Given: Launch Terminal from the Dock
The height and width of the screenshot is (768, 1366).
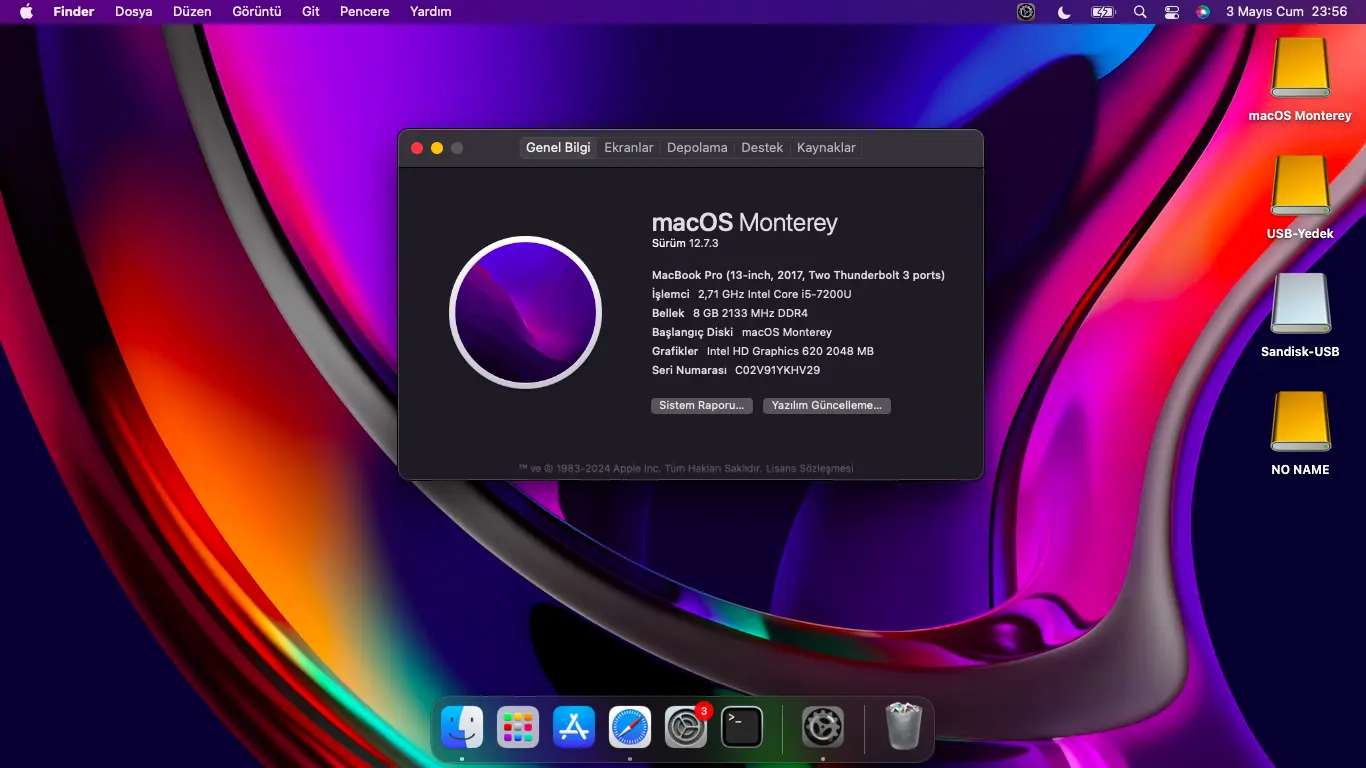Looking at the screenshot, I should coord(742,727).
